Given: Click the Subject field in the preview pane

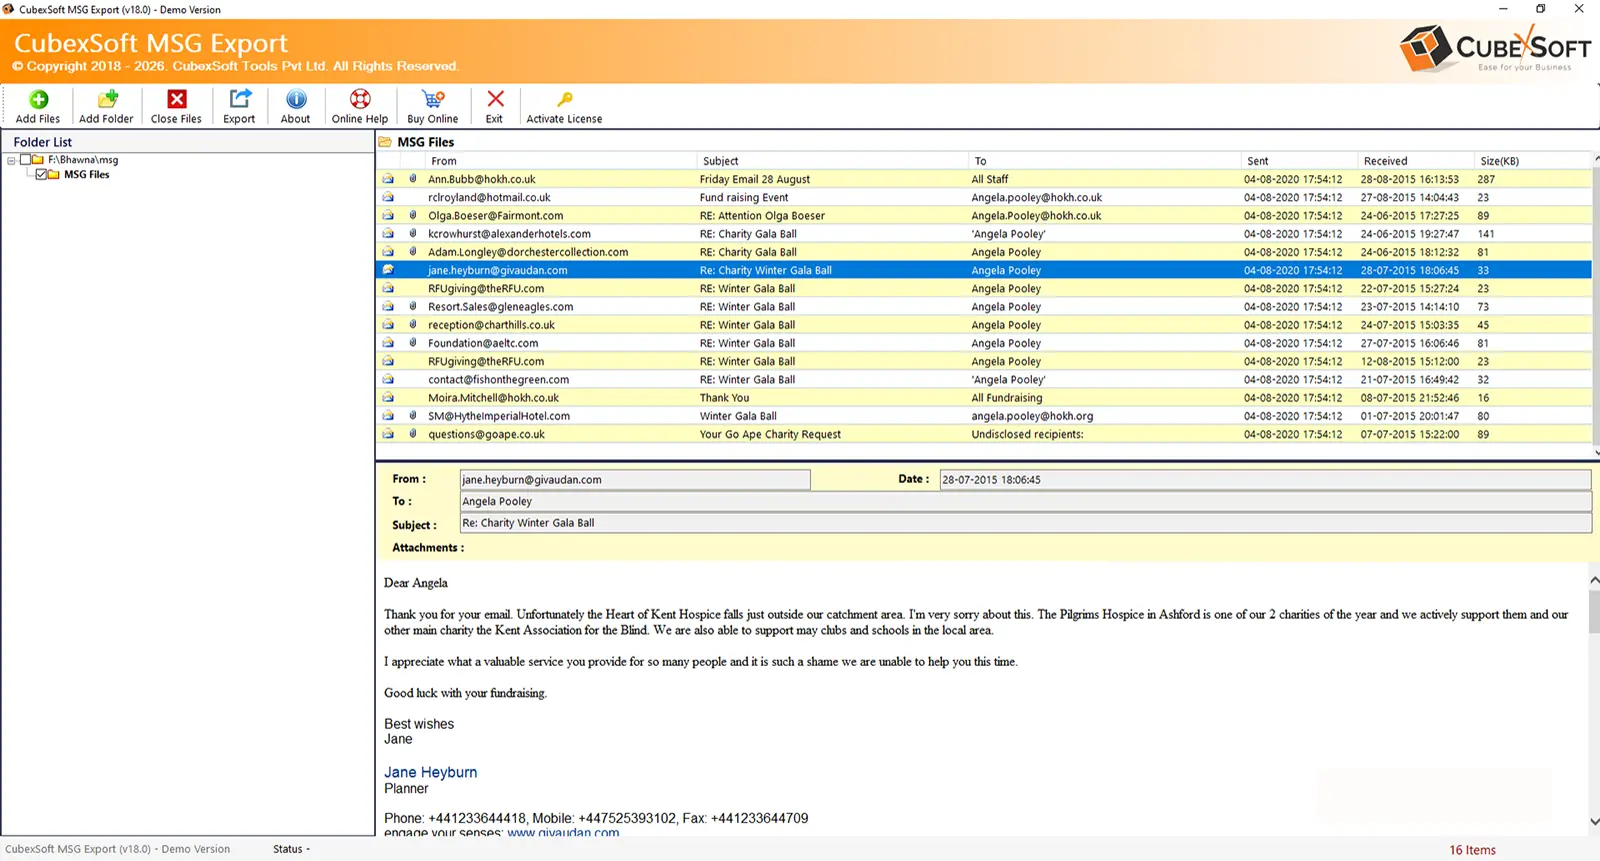Looking at the screenshot, I should tap(1025, 523).
